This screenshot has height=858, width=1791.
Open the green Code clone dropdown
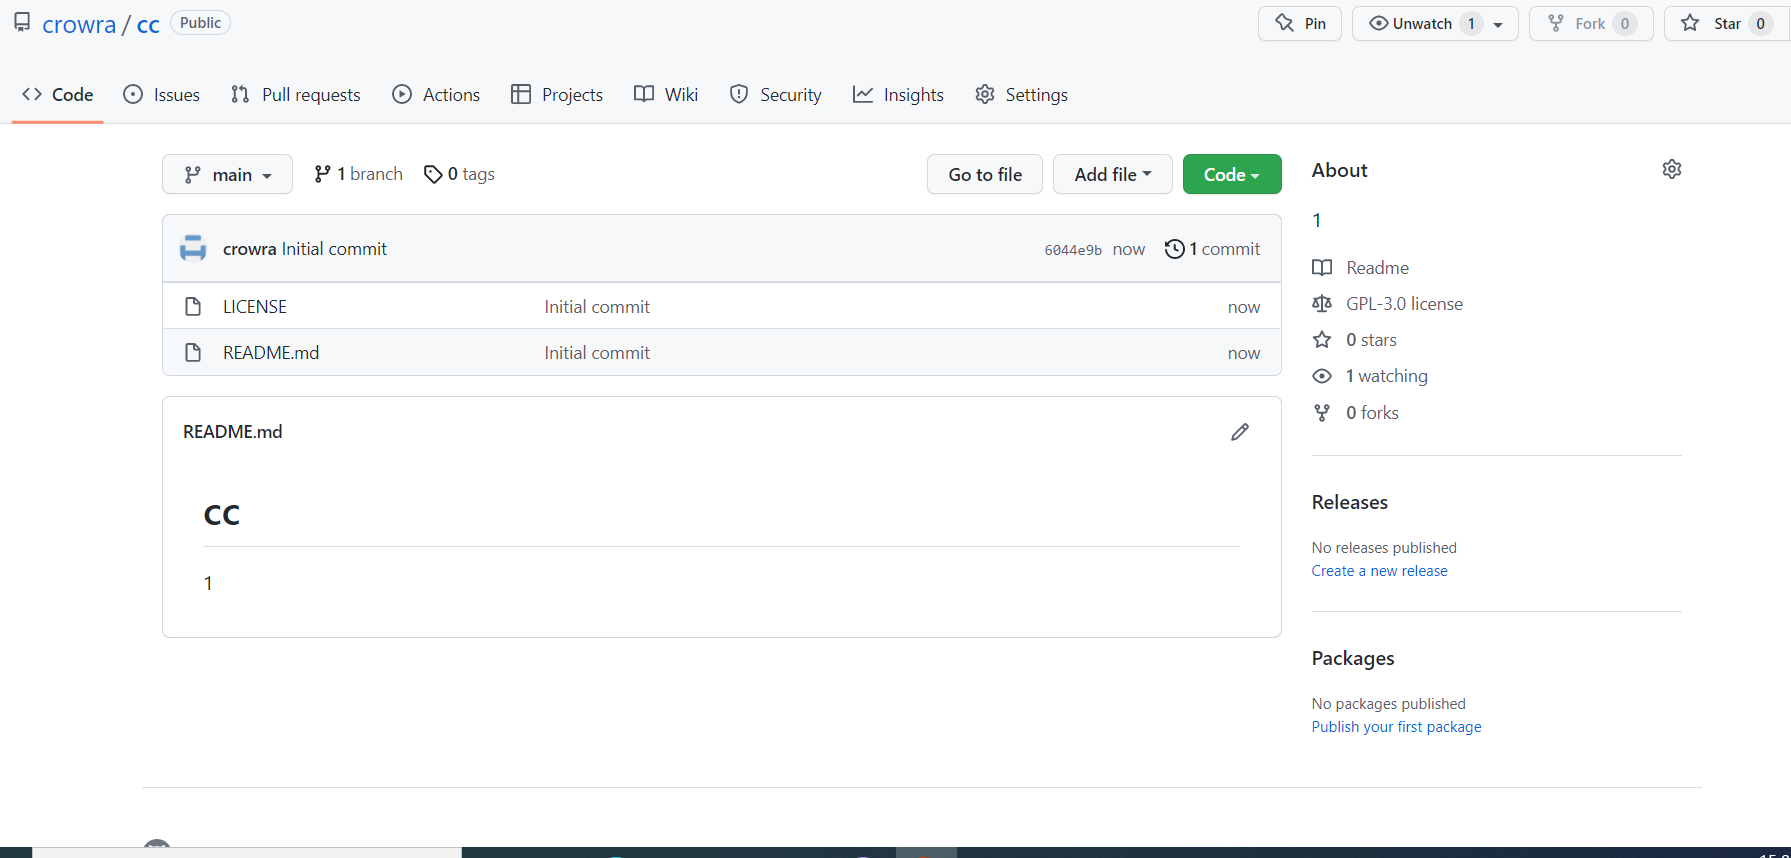click(1232, 174)
